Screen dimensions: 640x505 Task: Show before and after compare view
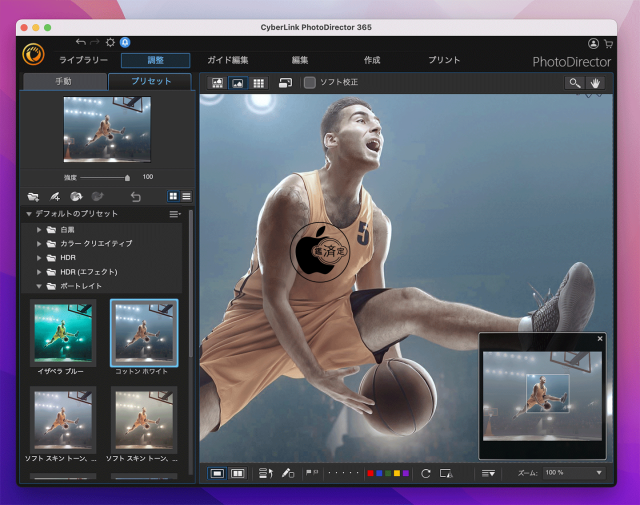[237, 473]
